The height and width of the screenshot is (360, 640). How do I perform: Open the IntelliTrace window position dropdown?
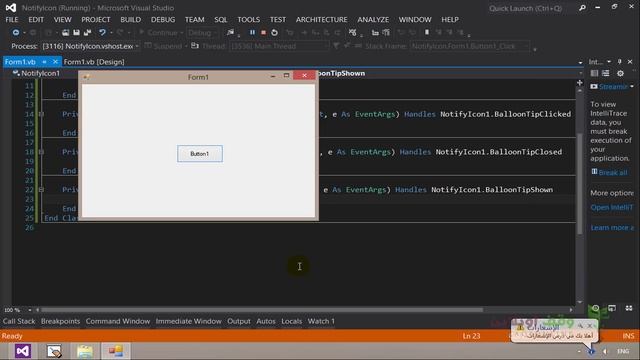[x=609, y=62]
